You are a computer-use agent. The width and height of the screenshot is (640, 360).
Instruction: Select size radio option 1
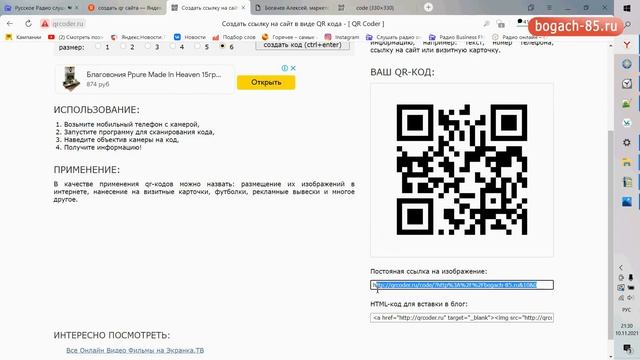point(98,47)
